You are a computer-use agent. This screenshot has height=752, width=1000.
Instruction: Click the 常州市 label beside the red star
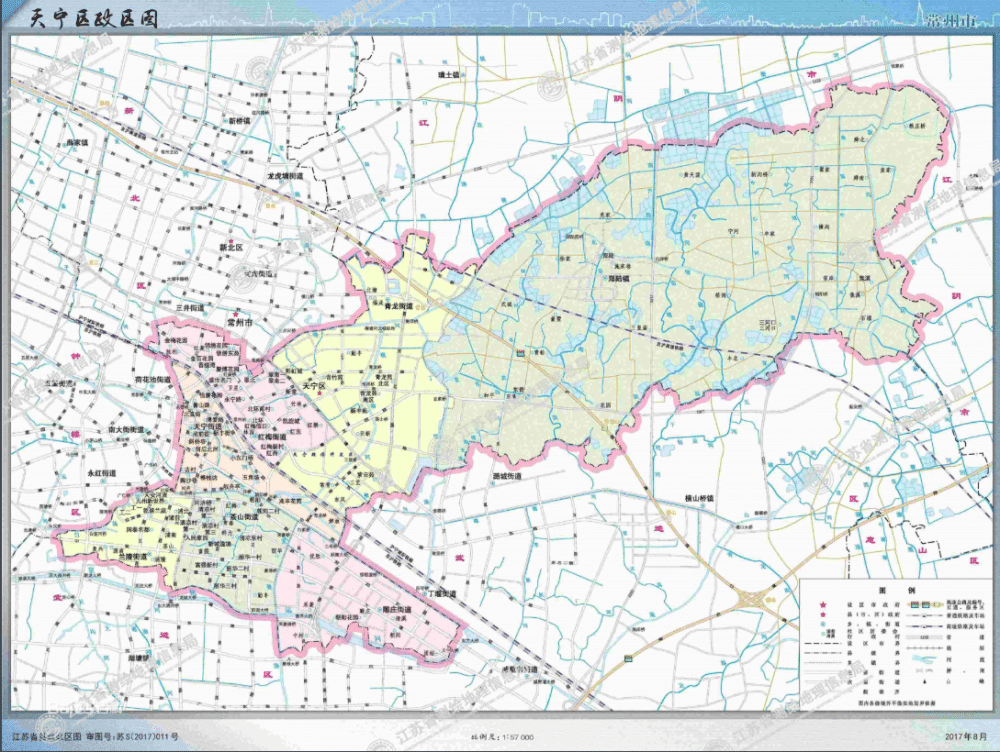(240, 323)
